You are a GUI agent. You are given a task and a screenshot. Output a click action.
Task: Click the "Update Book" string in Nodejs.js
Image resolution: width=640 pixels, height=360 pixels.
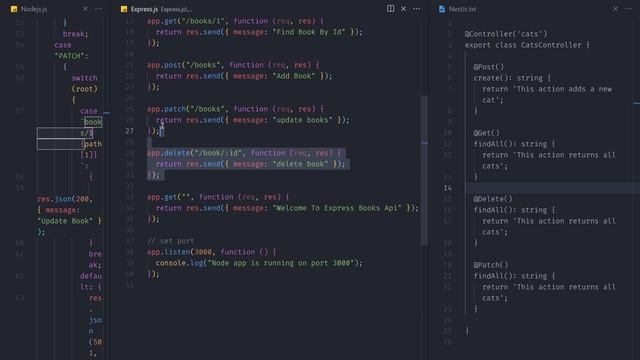point(65,221)
